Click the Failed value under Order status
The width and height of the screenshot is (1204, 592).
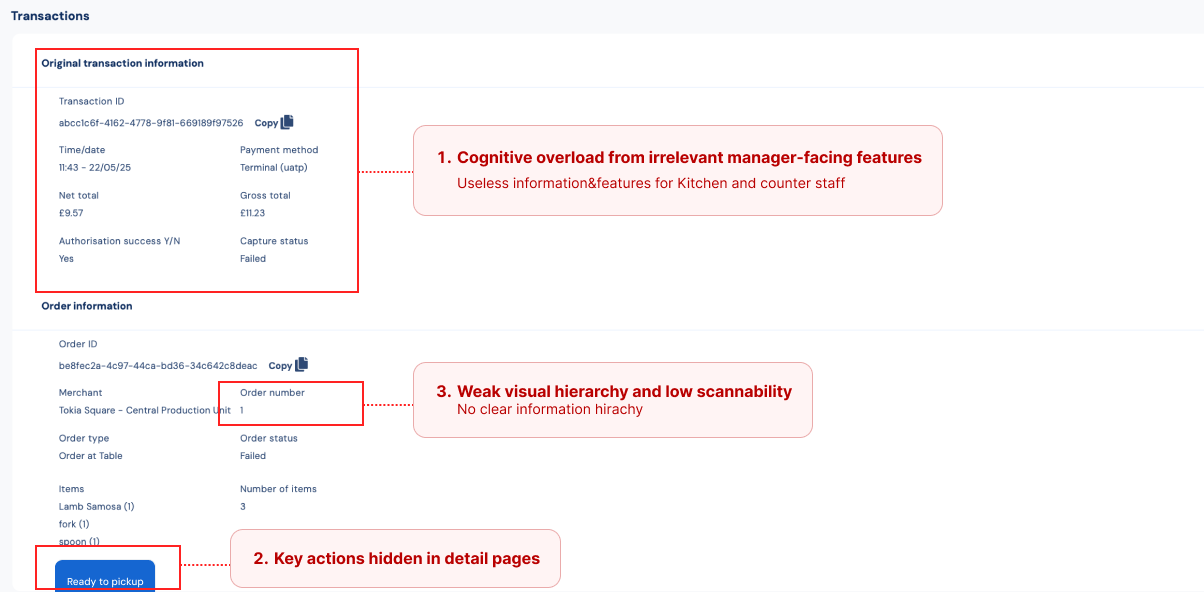pos(253,456)
